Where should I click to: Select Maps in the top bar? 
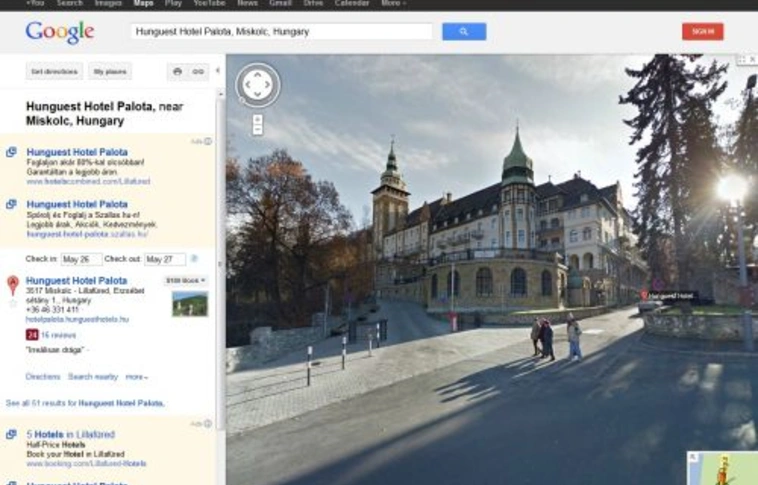tap(144, 3)
